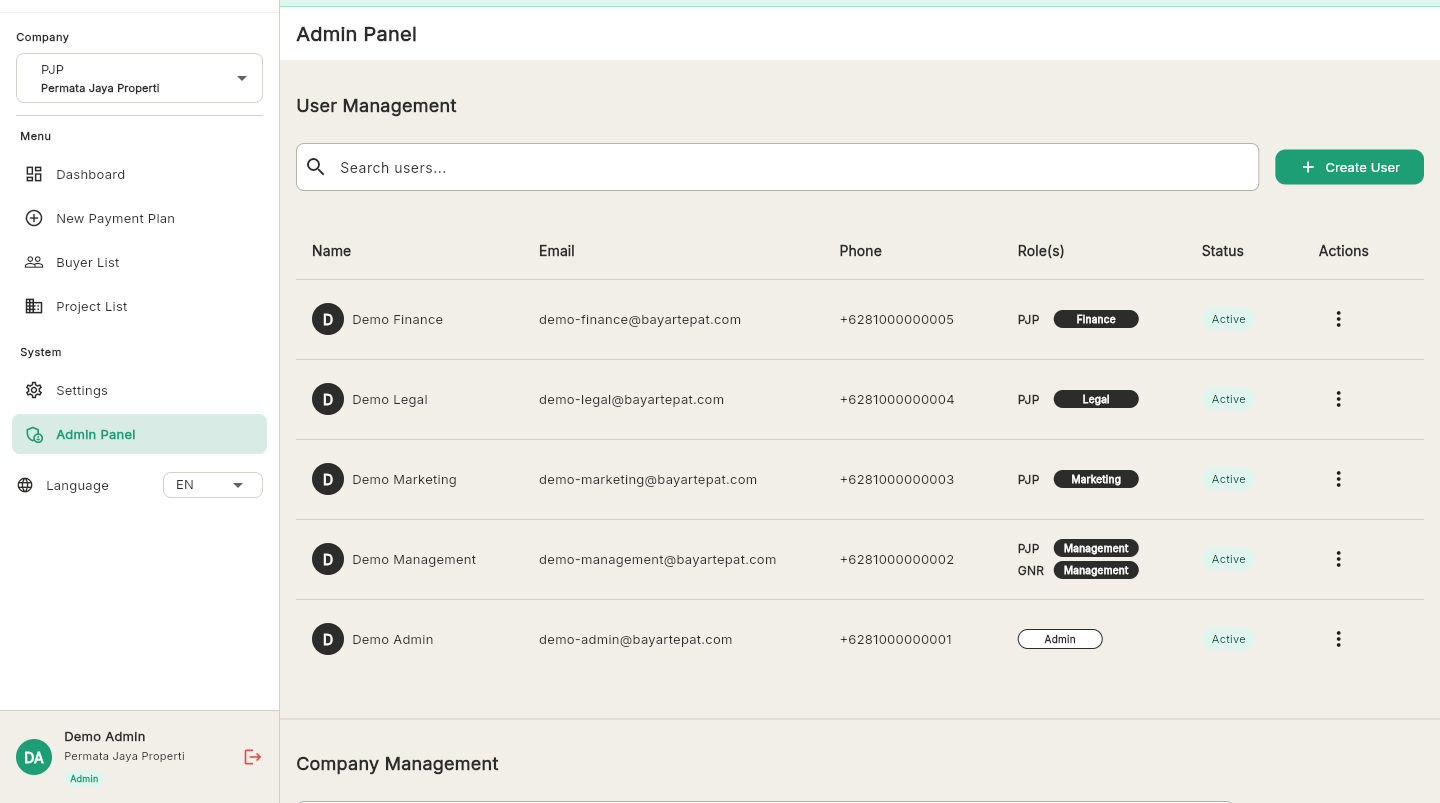The image size is (1440, 803).
Task: Open the Admin Panel menu item
Action: (95, 434)
